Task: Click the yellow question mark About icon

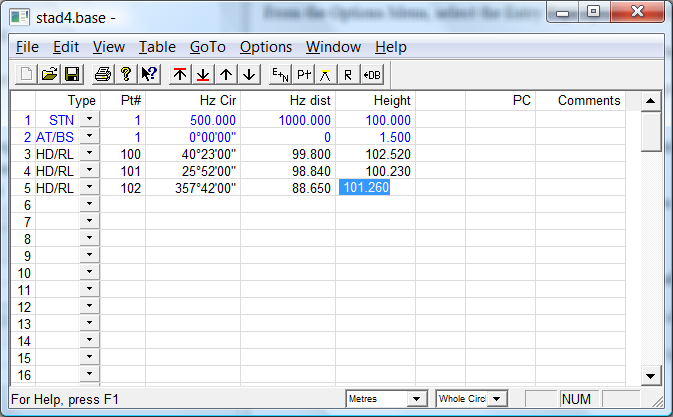Action: 126,74
